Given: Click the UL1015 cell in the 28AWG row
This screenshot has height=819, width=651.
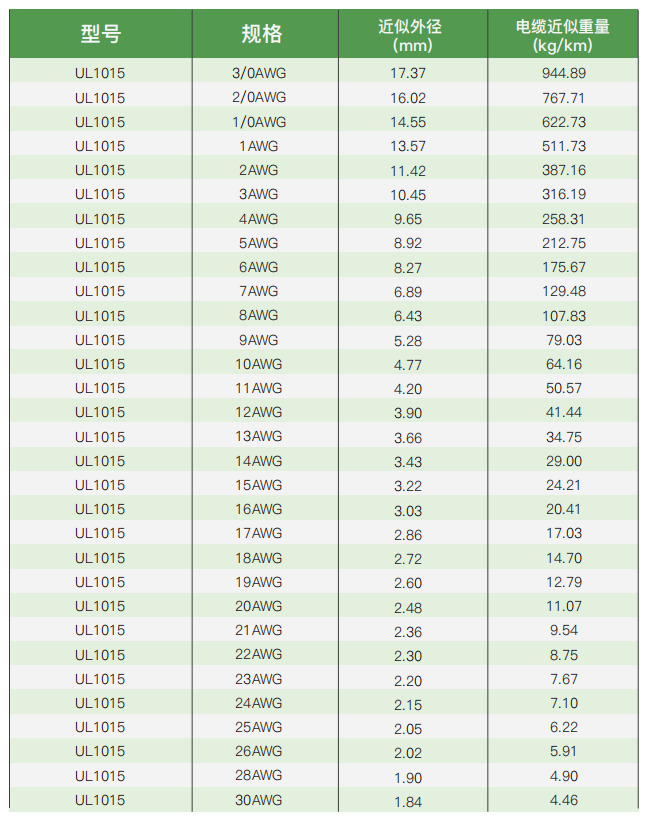Looking at the screenshot, I should [100, 776].
